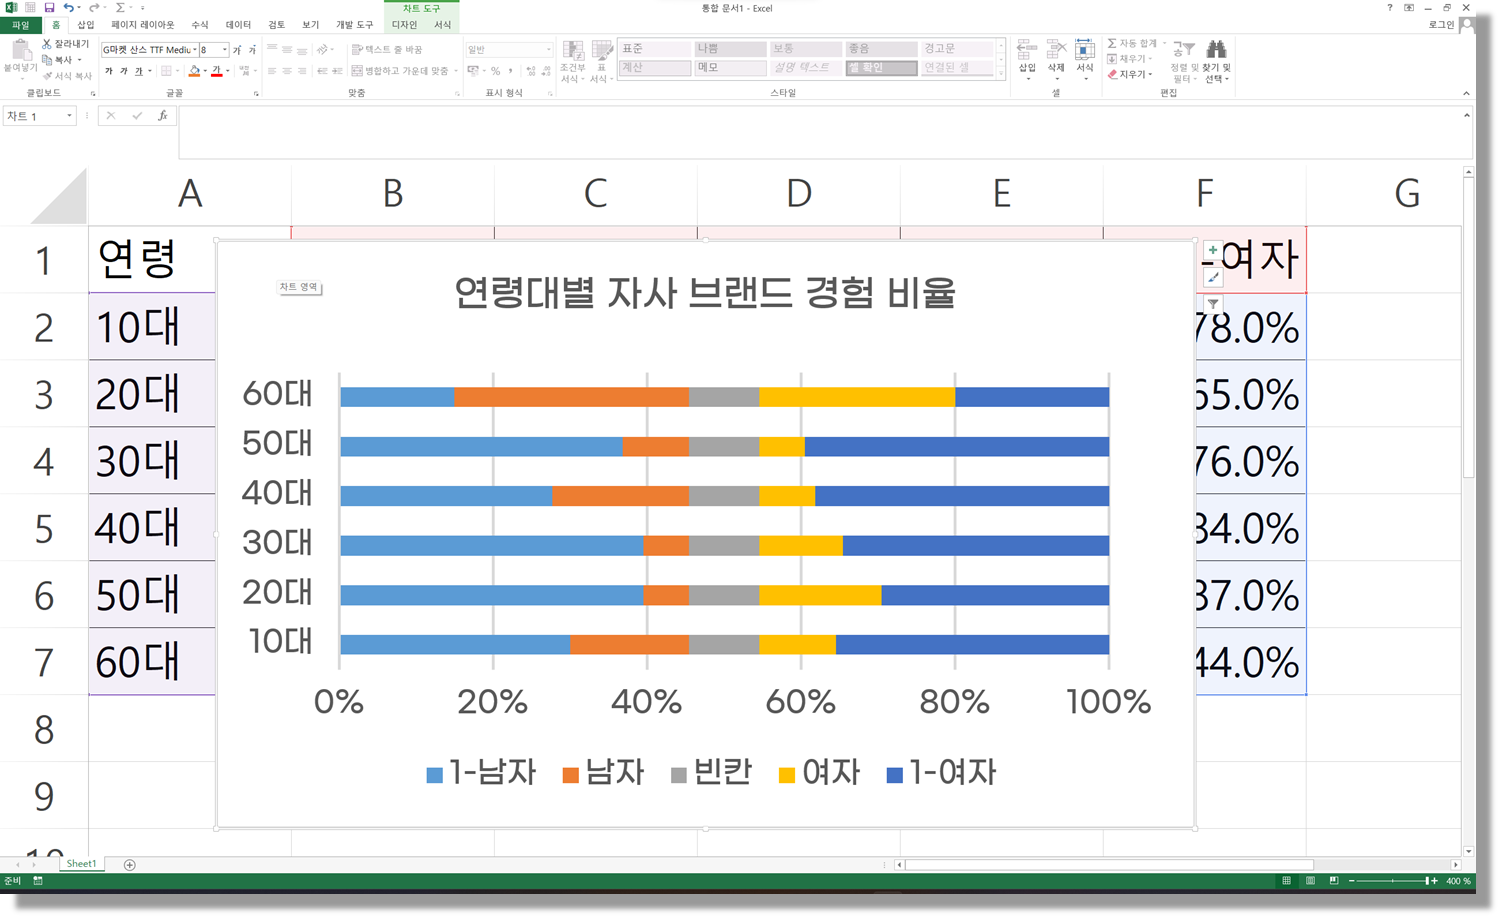Open the AutoSum (자동 합계) dropdown
This screenshot has height=918, width=1500.
1164,44
